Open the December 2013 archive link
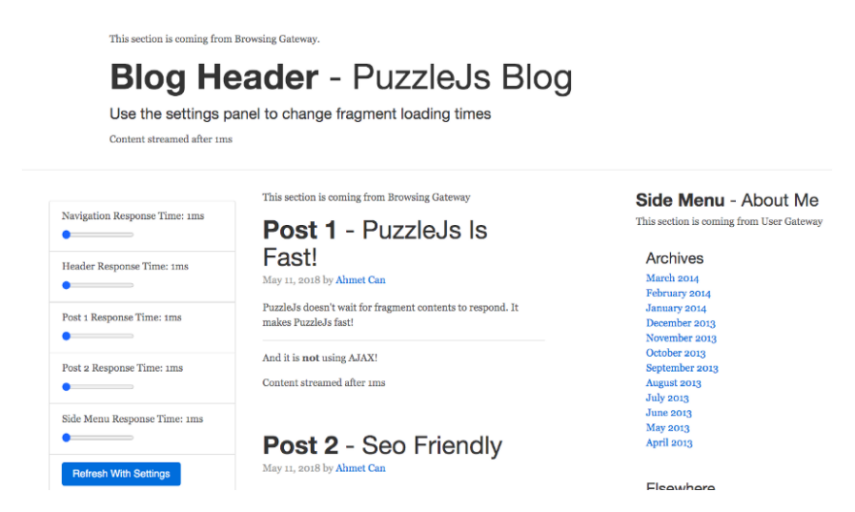 coord(680,323)
